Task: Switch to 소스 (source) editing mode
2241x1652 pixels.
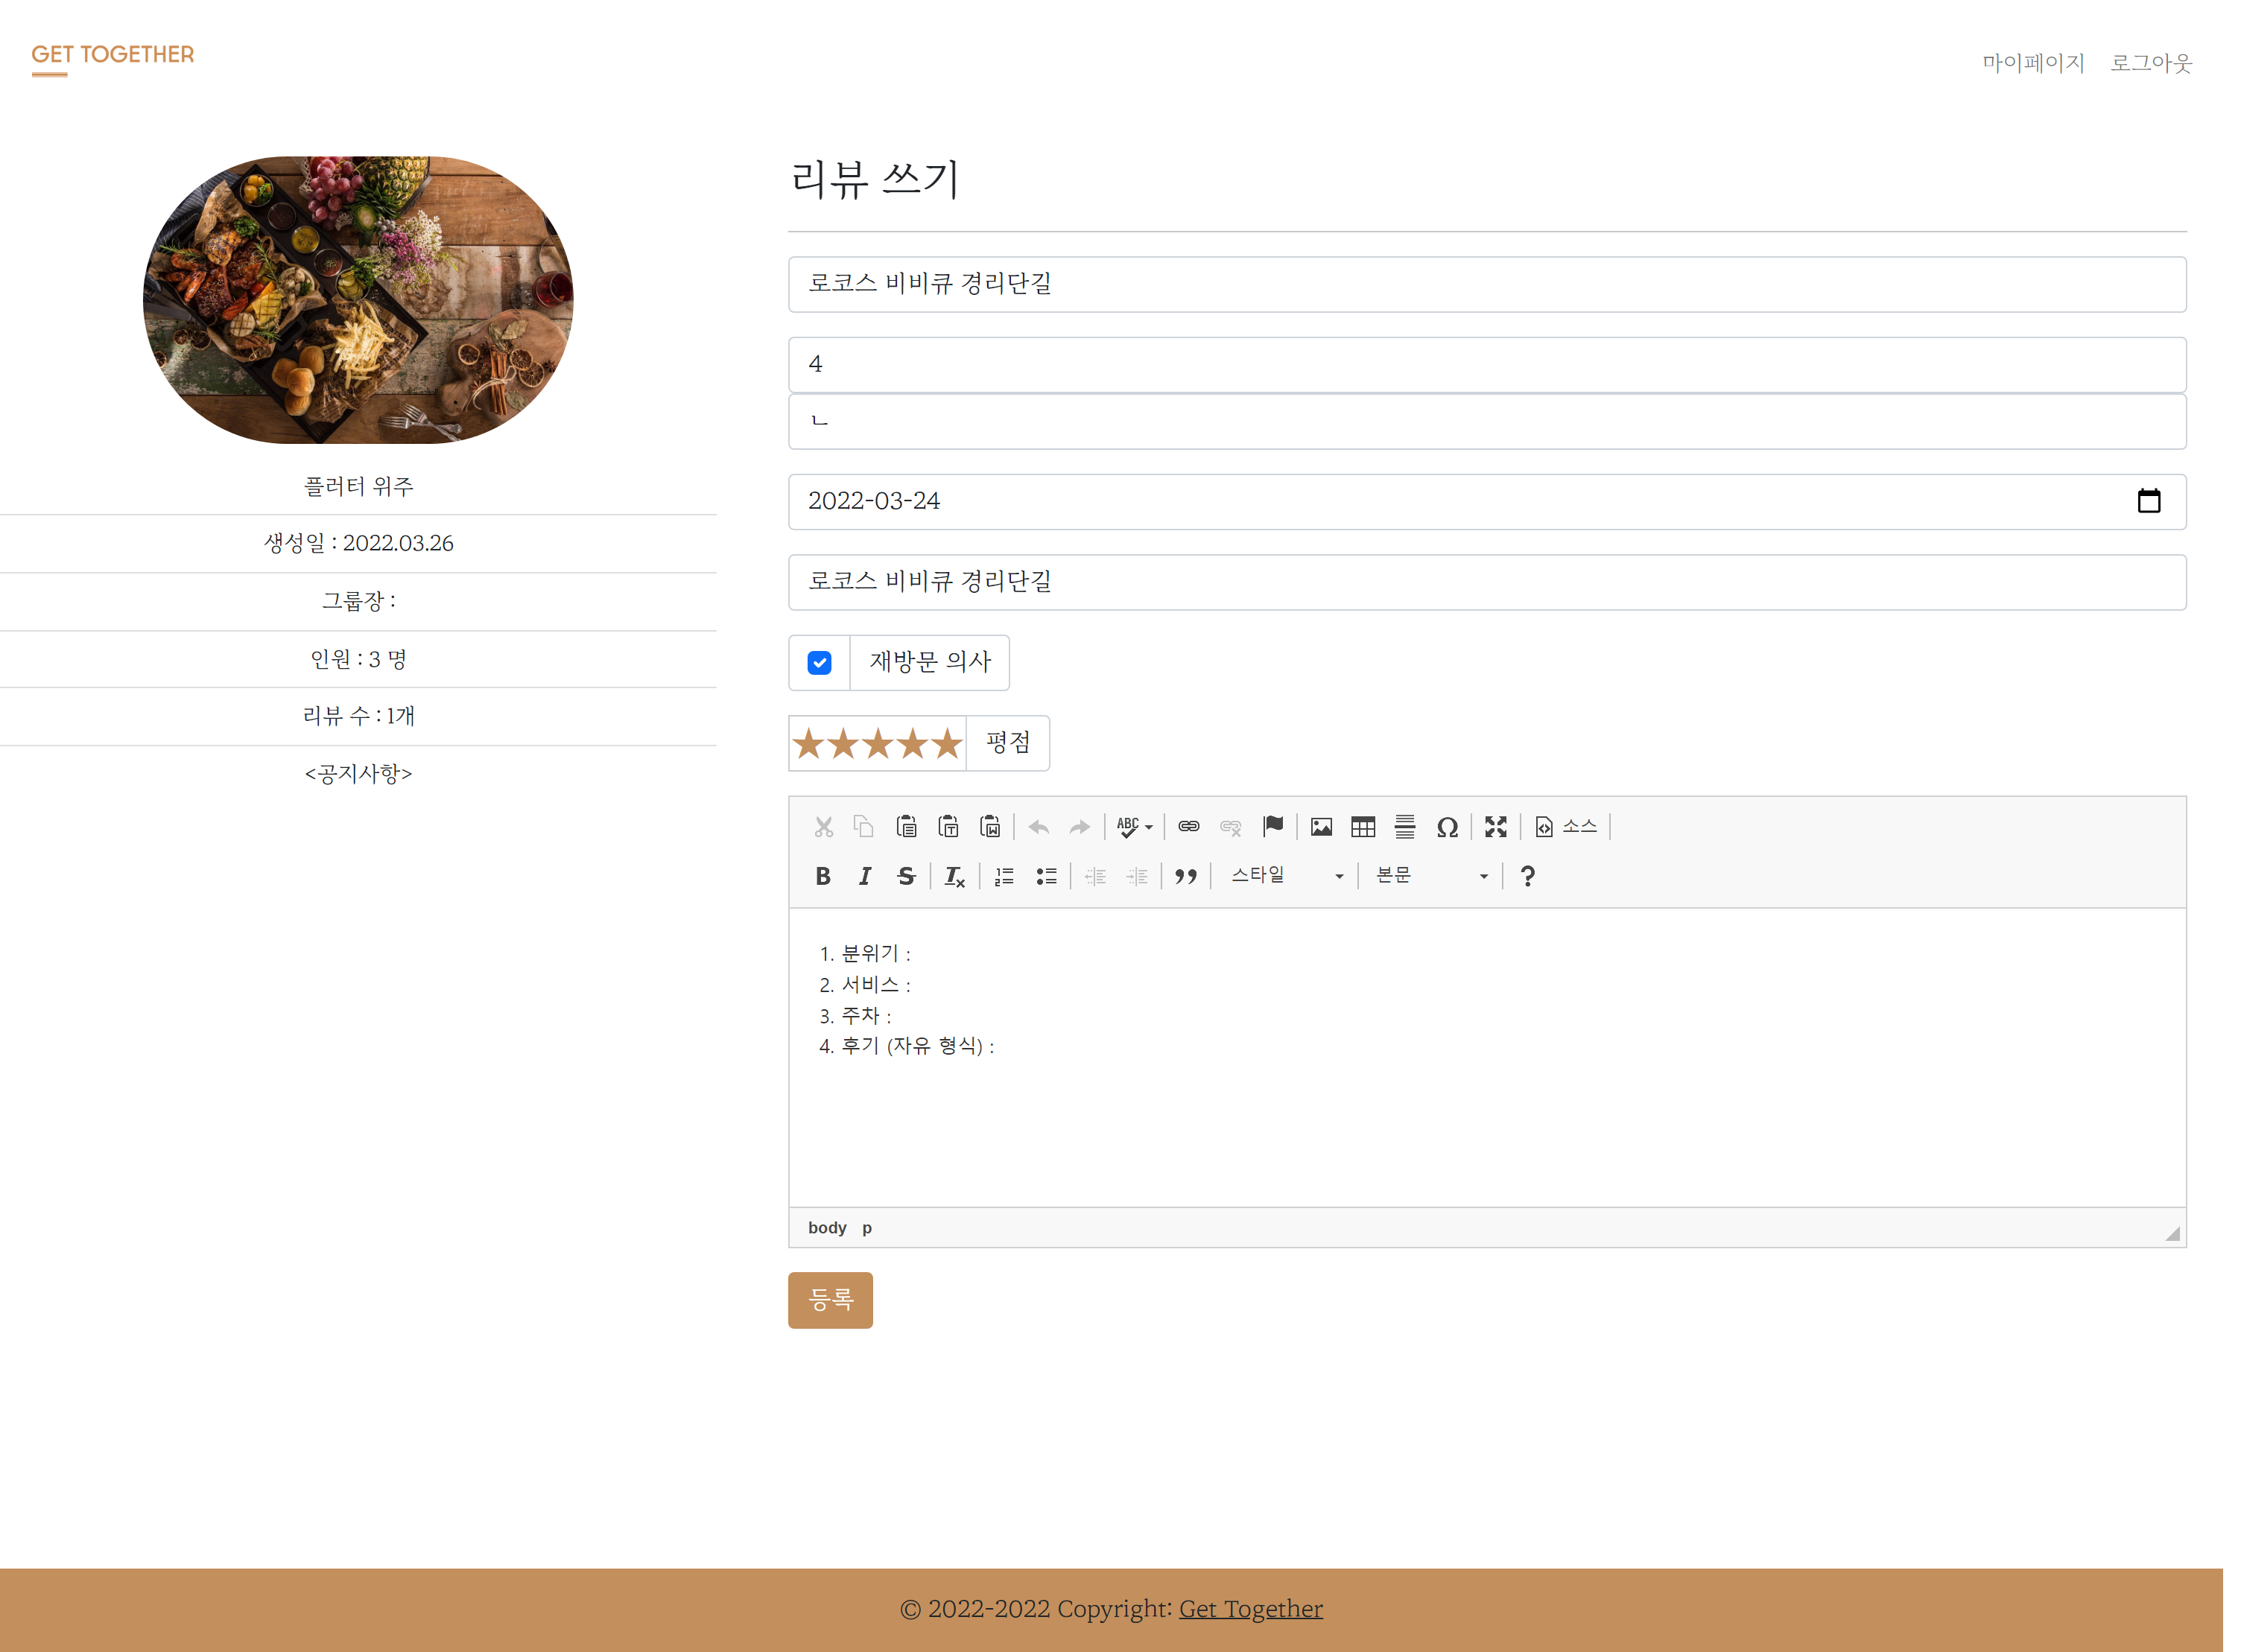Action: pyautogui.click(x=1566, y=826)
